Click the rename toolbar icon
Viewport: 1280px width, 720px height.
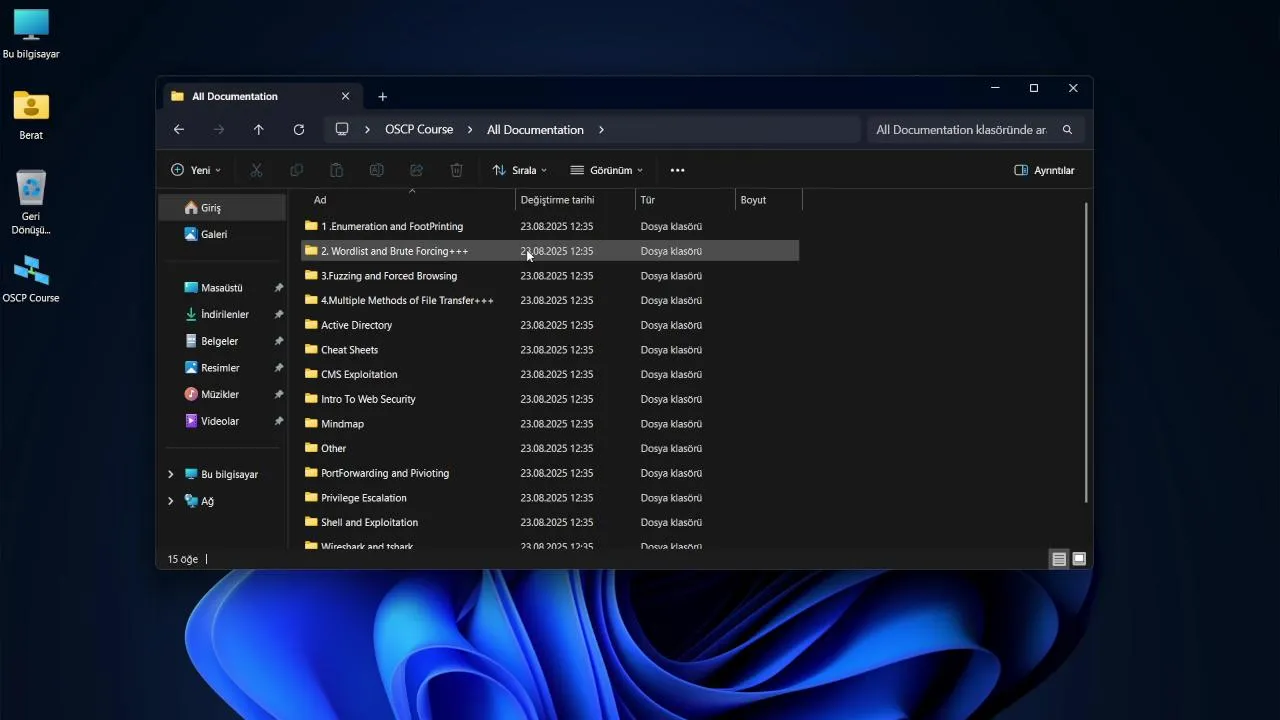(377, 170)
